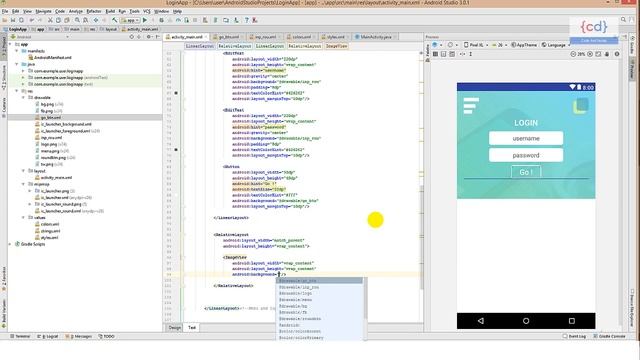Select logo.png in drawable folder
The image size is (640, 360).
pyautogui.click(x=49, y=144)
